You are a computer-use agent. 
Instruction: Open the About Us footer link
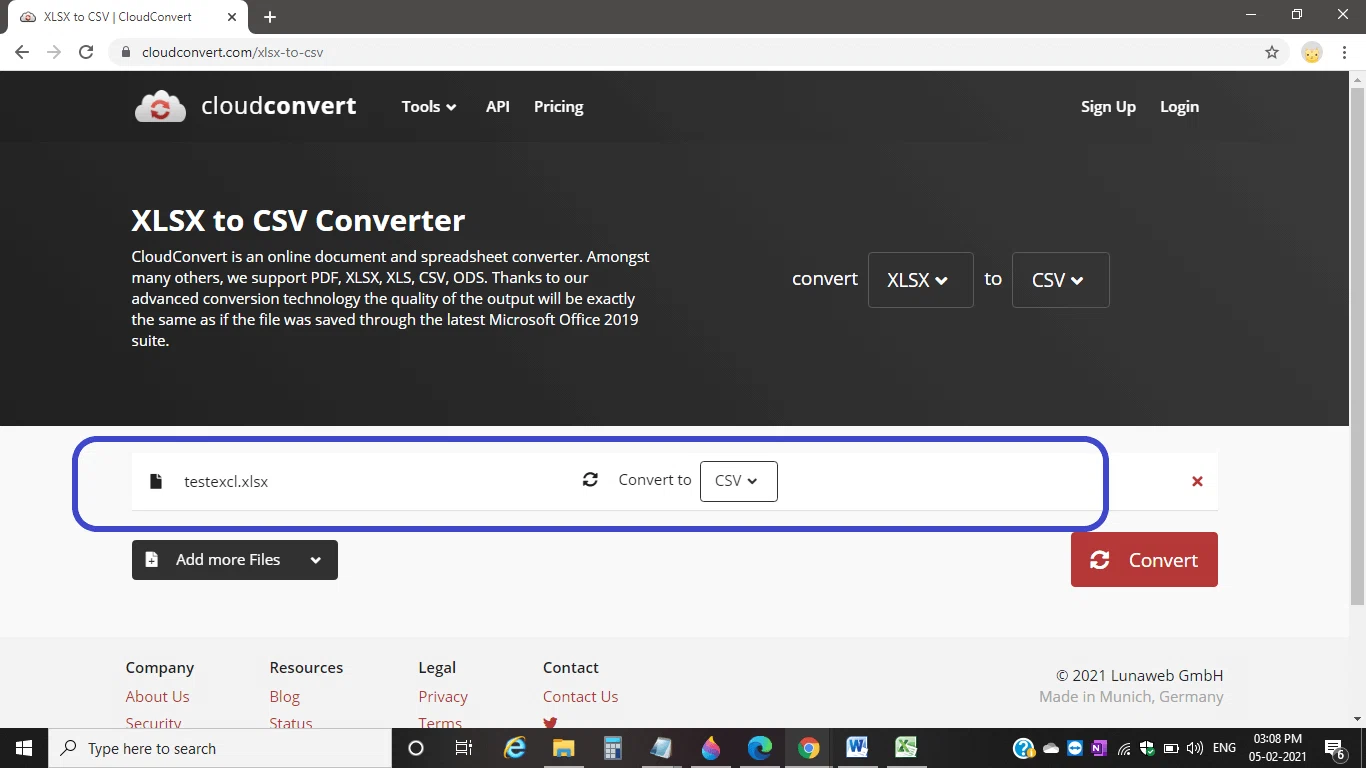(x=157, y=697)
